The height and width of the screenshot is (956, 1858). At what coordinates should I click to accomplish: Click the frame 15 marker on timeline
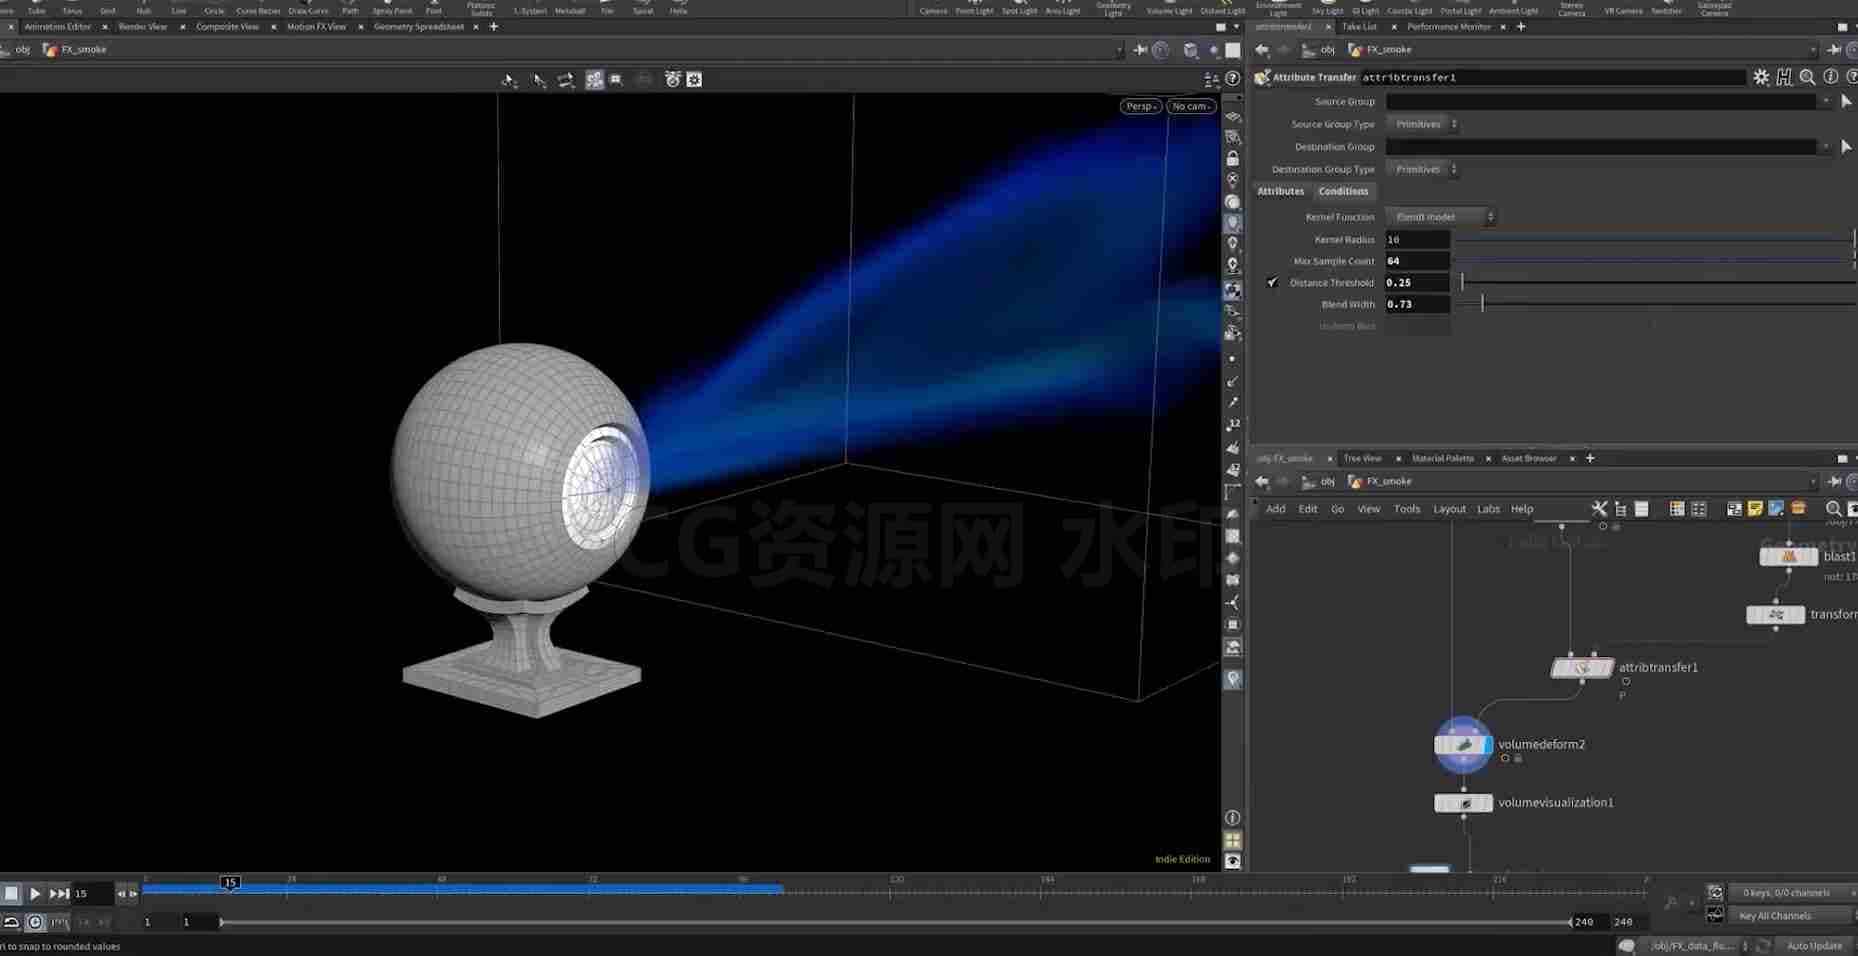point(230,882)
